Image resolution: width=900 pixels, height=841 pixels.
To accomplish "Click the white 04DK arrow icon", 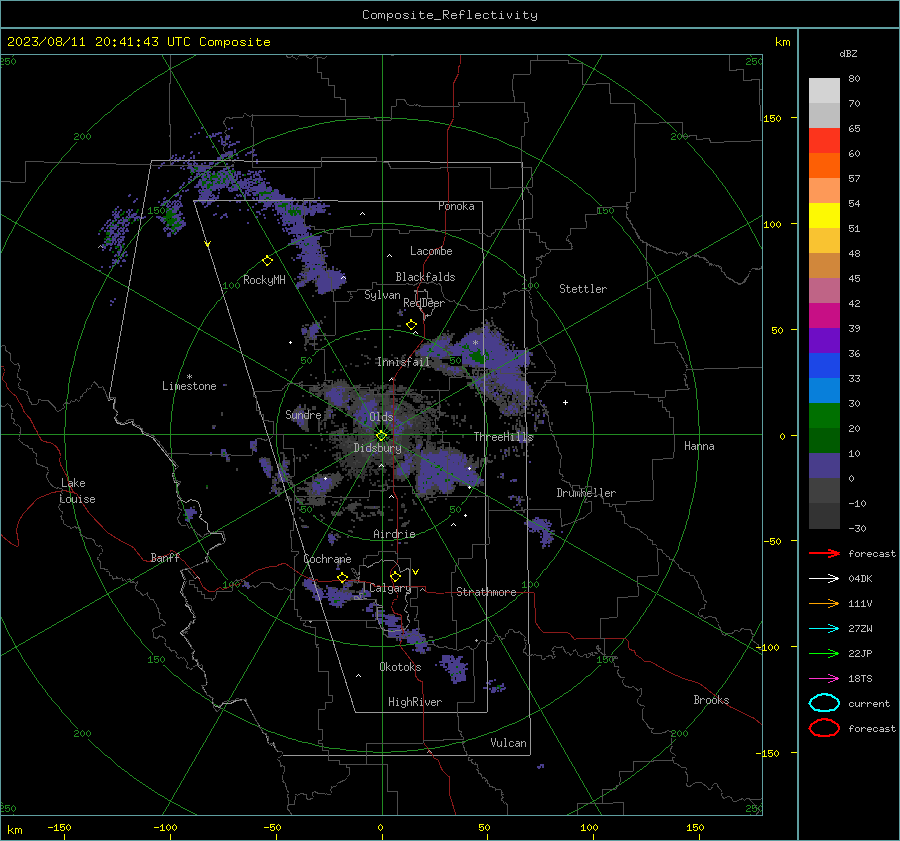I will click(x=824, y=578).
